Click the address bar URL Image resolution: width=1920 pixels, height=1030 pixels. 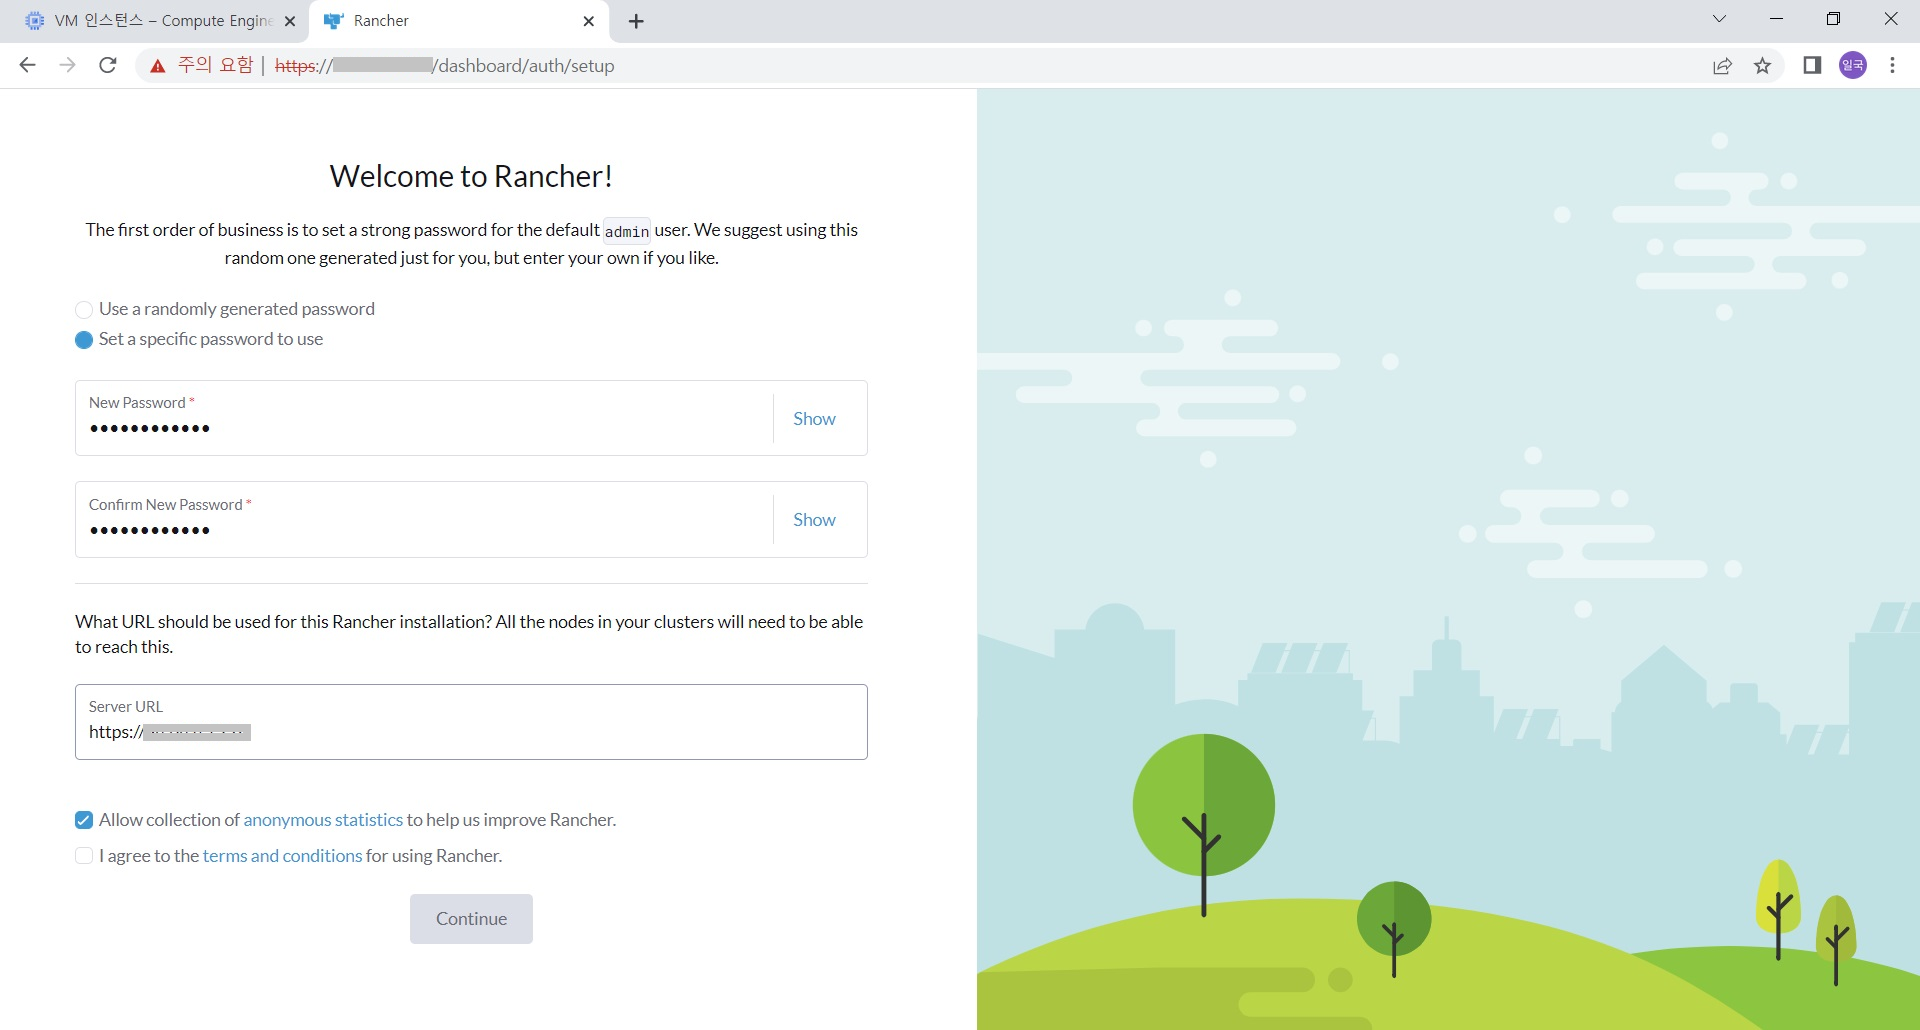tap(445, 66)
